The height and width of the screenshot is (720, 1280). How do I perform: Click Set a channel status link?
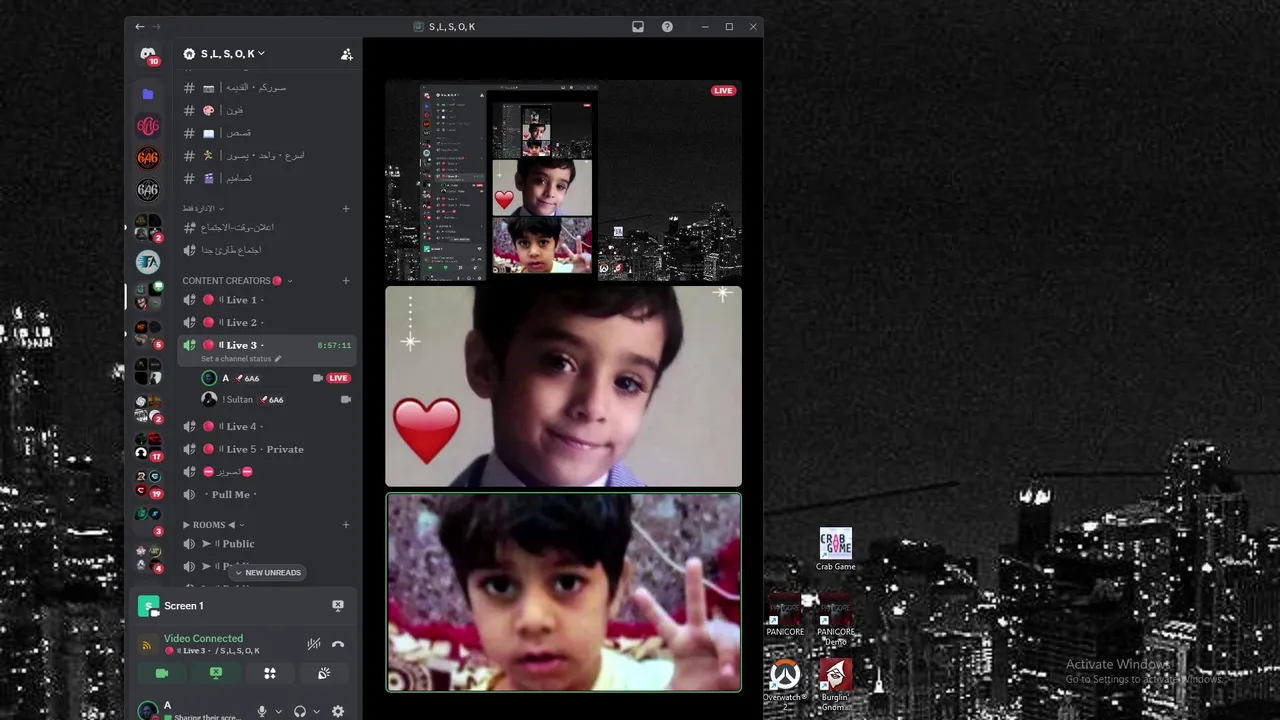(241, 359)
